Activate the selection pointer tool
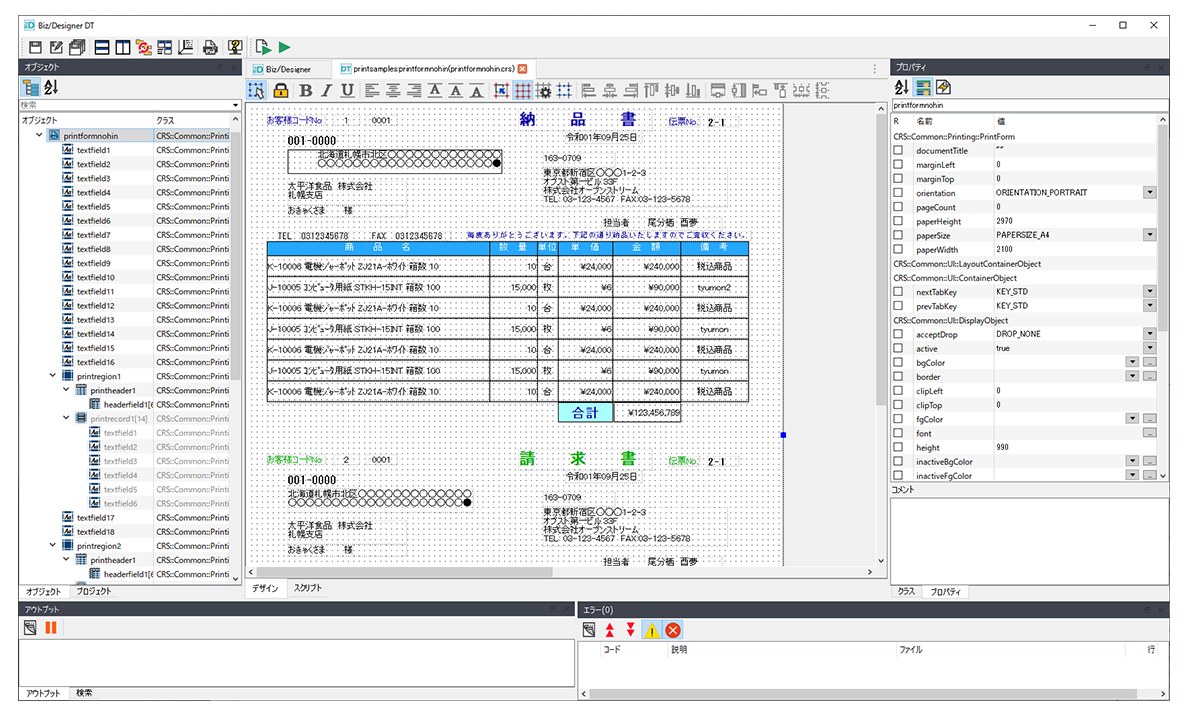The width and height of the screenshot is (1190, 719). click(x=257, y=90)
